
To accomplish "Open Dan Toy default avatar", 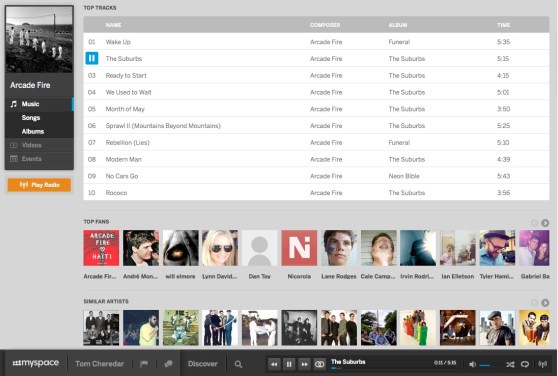I will click(259, 248).
